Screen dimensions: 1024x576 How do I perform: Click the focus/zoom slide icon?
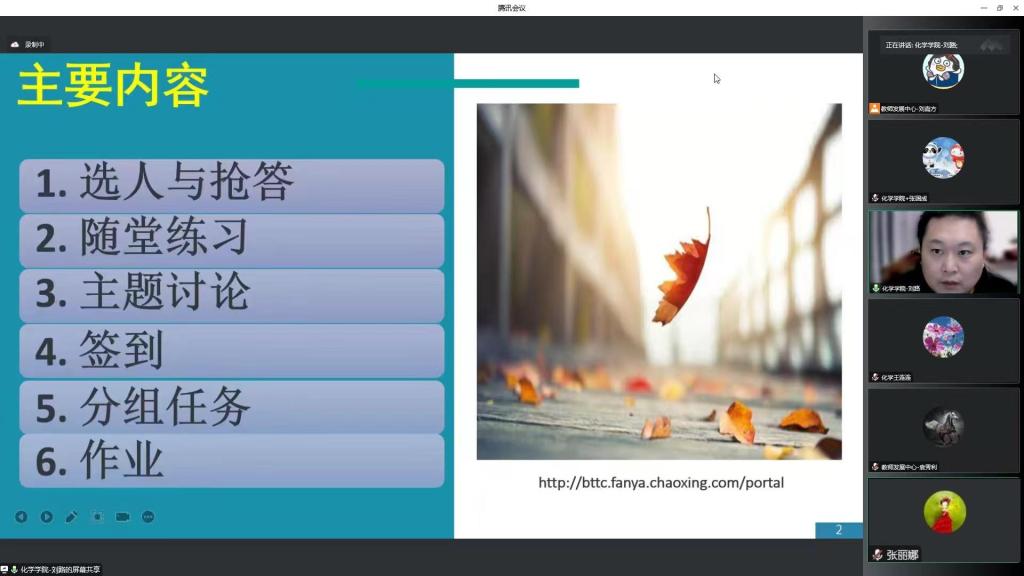pyautogui.click(x=97, y=517)
